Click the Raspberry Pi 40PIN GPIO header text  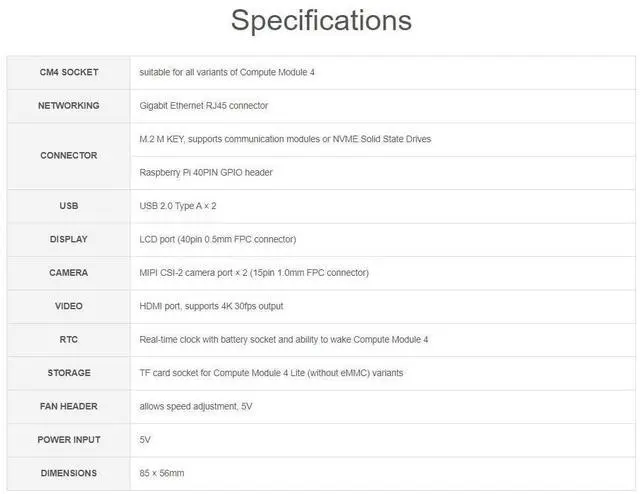point(206,172)
